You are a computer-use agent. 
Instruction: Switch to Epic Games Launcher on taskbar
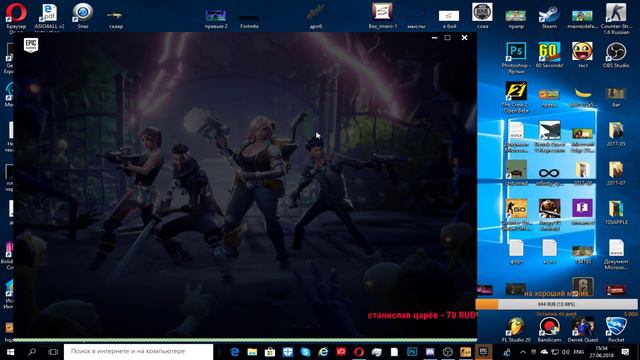pos(483,352)
